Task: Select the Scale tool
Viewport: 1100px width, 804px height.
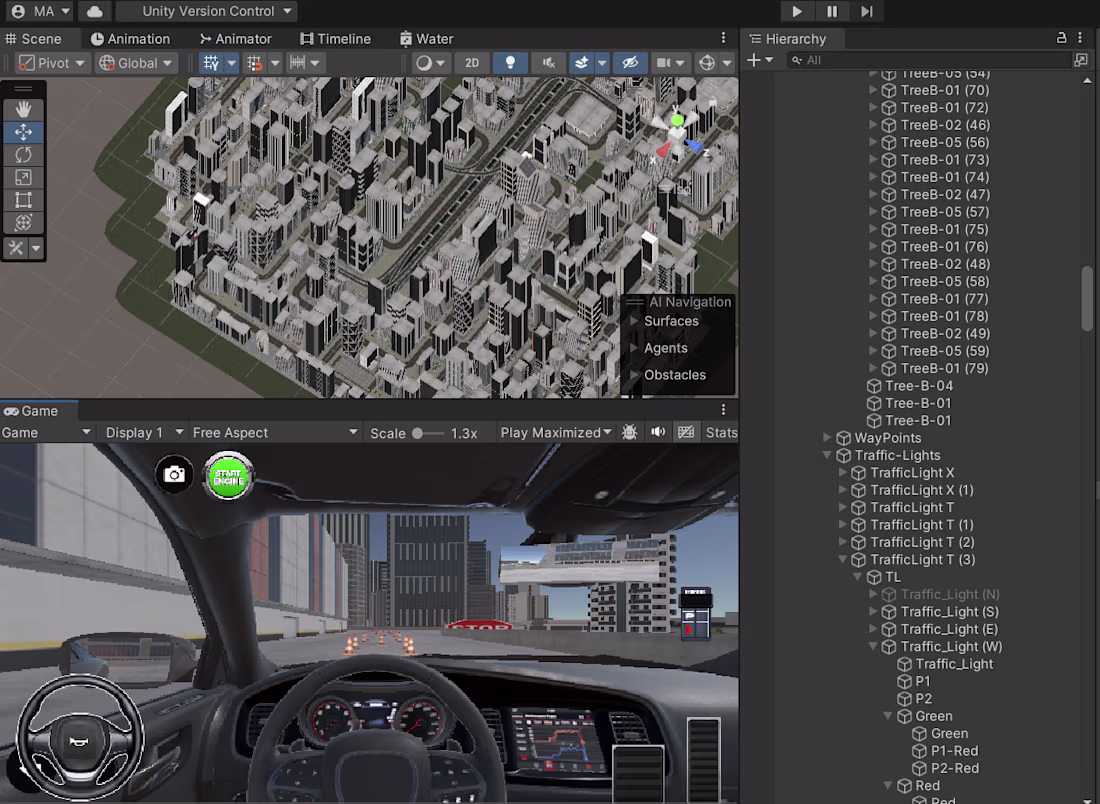Action: click(23, 177)
